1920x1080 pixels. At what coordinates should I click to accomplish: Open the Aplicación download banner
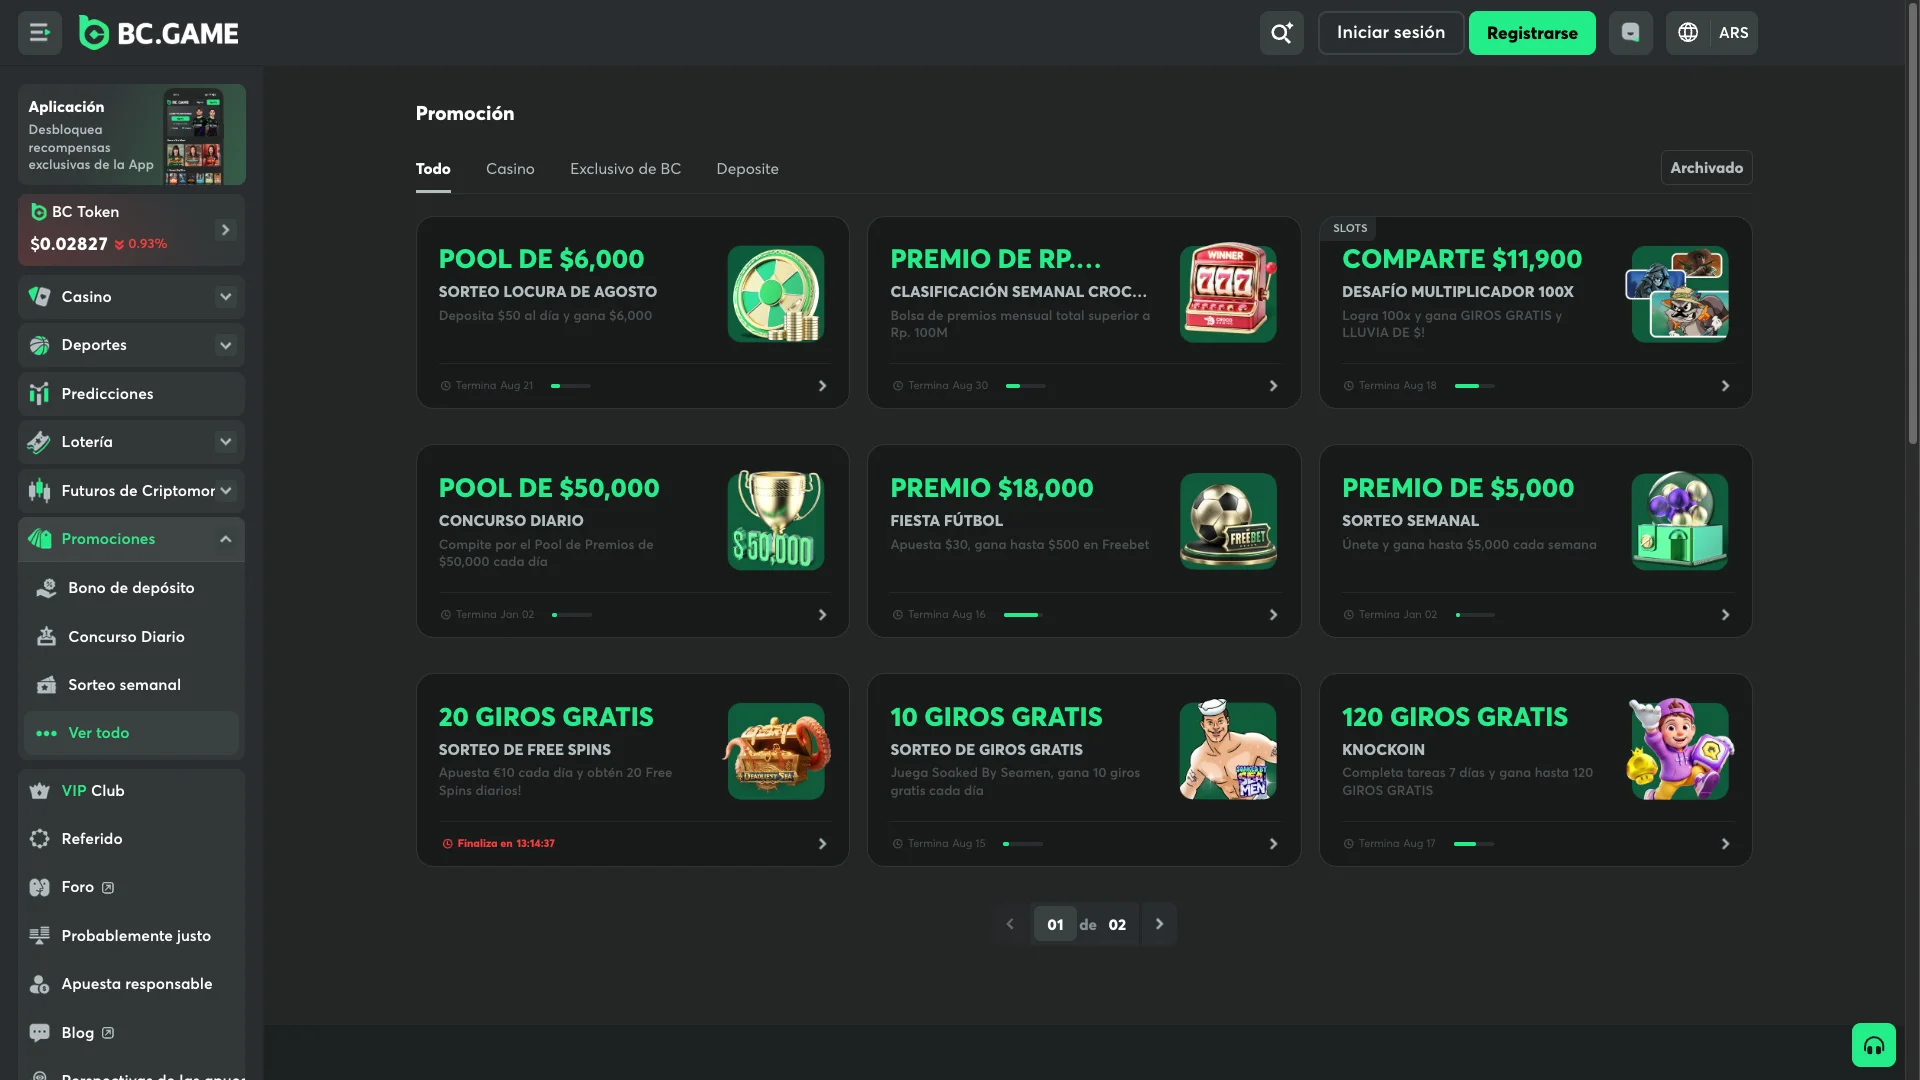click(x=131, y=134)
